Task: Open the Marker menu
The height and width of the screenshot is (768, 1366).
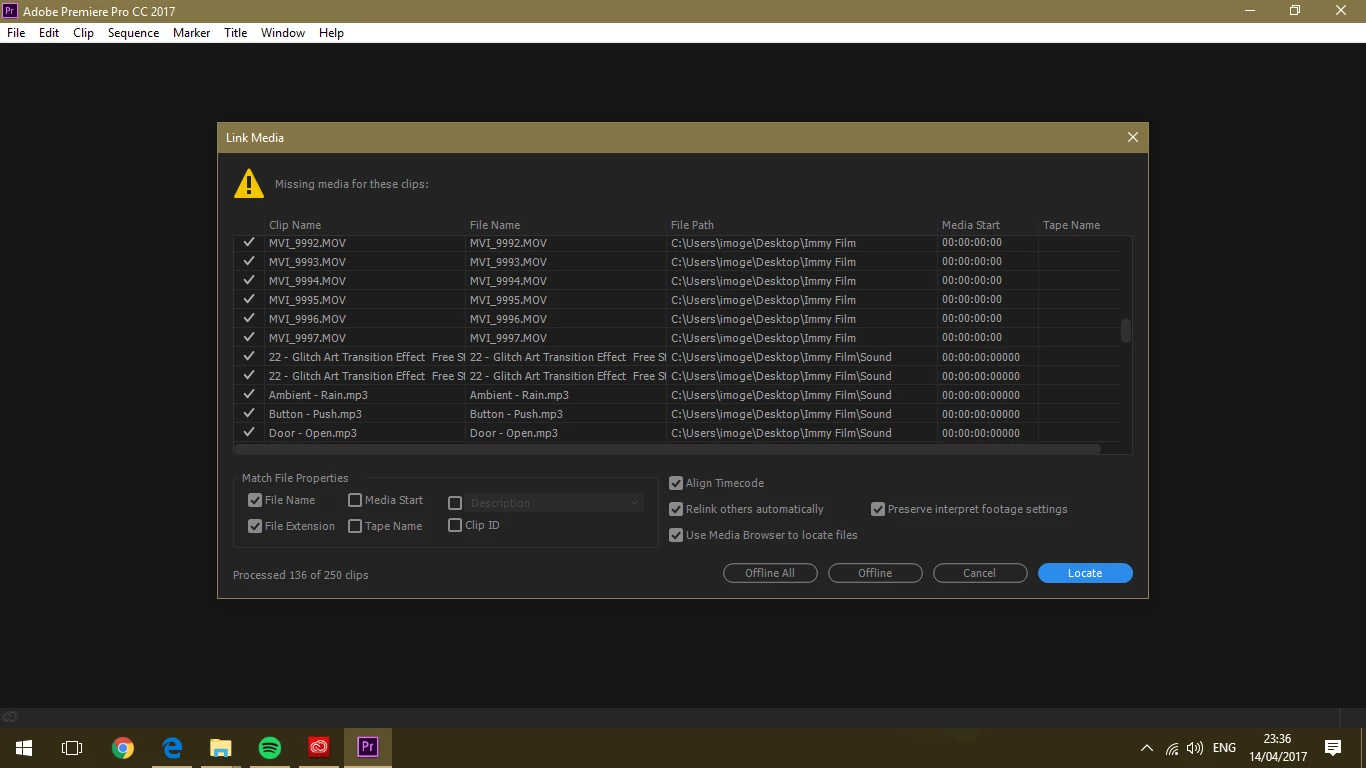Action: (x=191, y=33)
